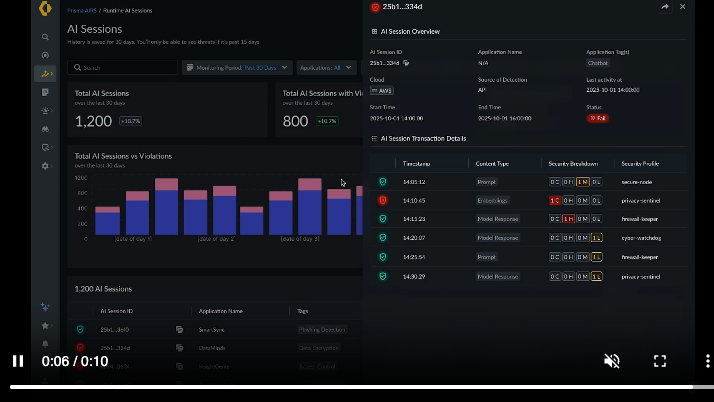714x402 pixels.
Task: Open the settings gear in sidebar
Action: point(45,166)
